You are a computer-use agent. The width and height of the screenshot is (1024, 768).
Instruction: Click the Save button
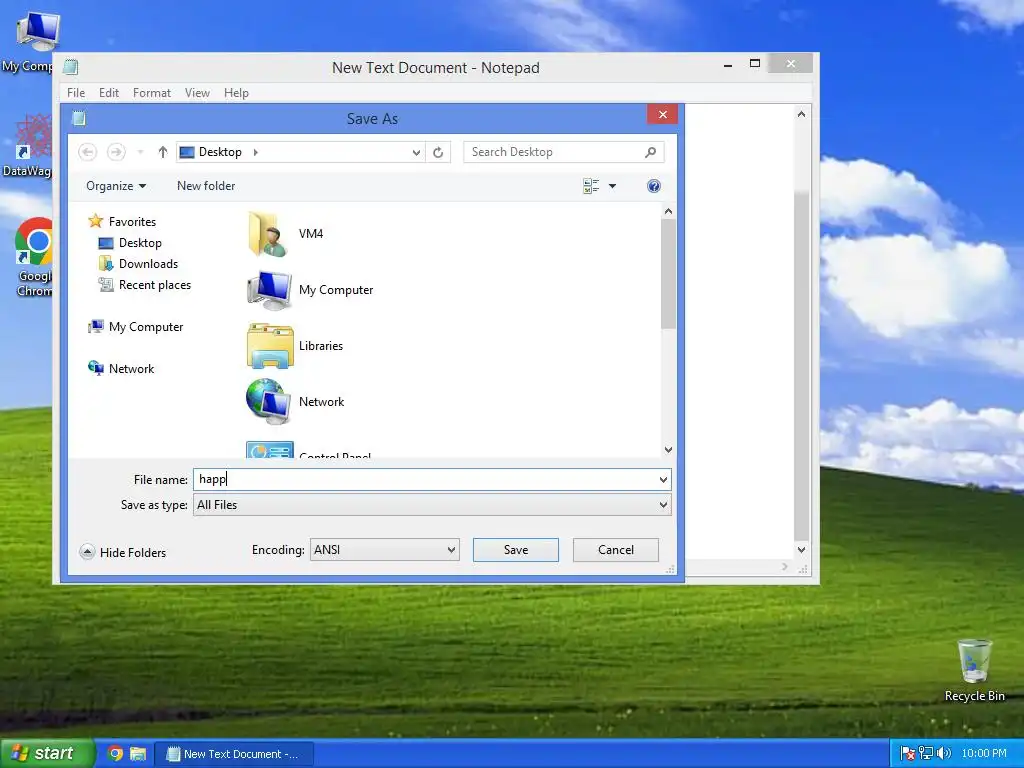click(x=516, y=550)
